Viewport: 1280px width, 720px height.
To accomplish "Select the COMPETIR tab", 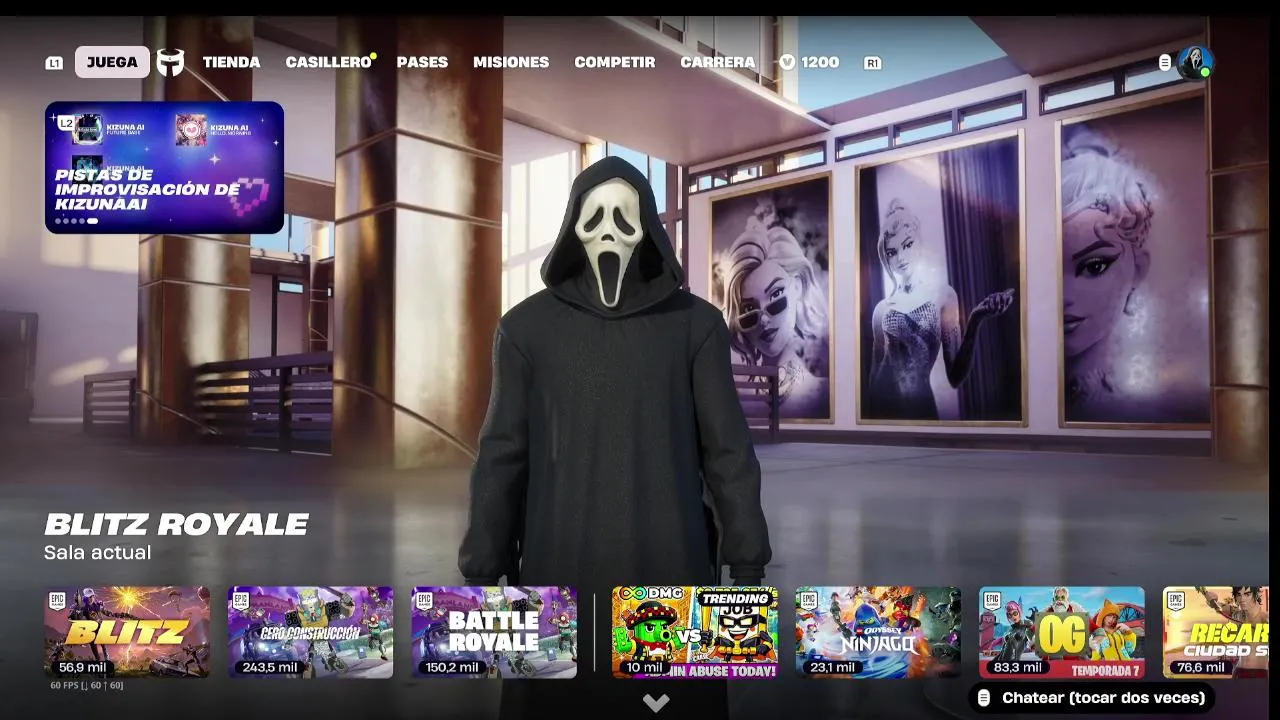I will point(615,62).
